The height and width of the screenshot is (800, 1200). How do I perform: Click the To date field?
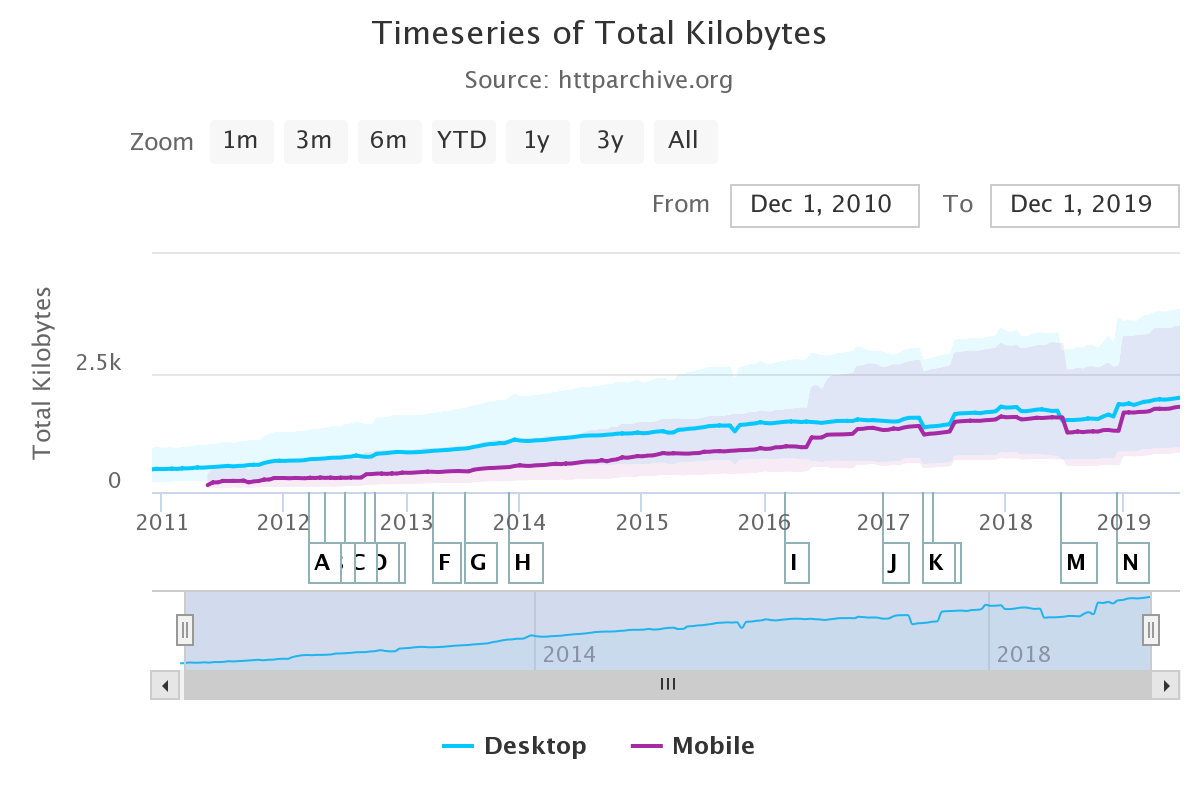tap(1085, 205)
